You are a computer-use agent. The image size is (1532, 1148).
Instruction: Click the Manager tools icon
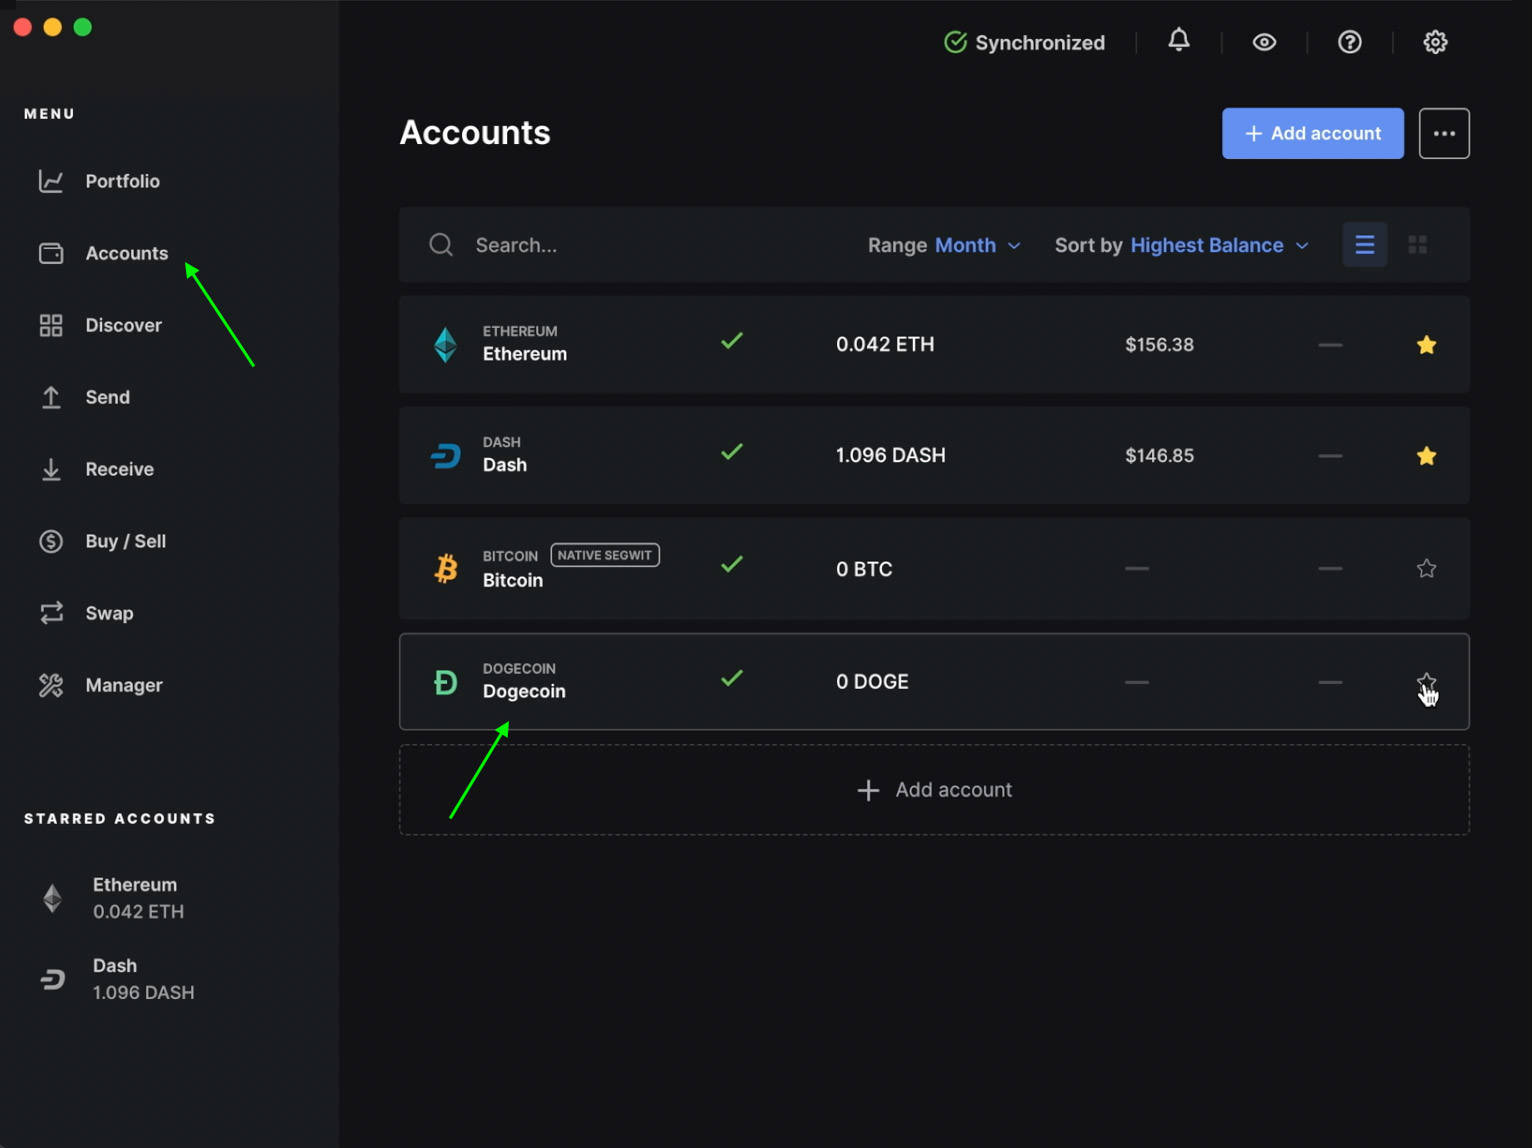point(51,685)
